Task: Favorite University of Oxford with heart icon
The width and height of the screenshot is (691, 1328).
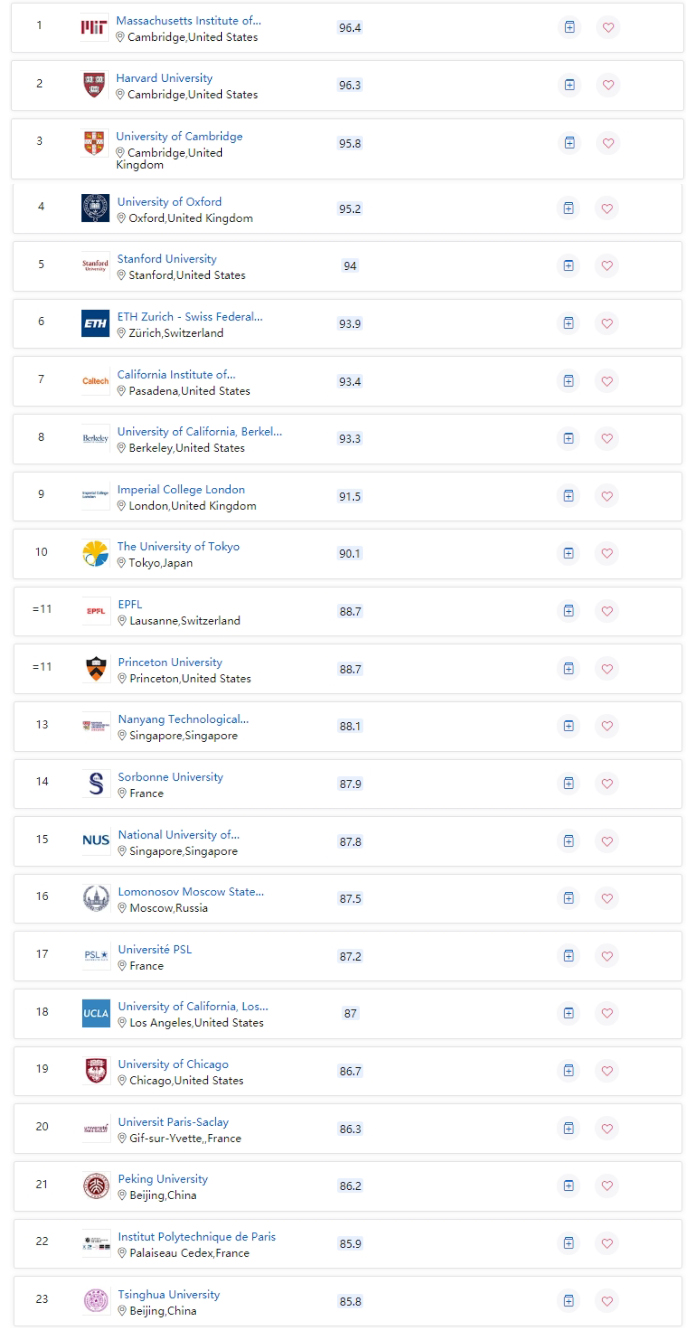Action: click(607, 208)
